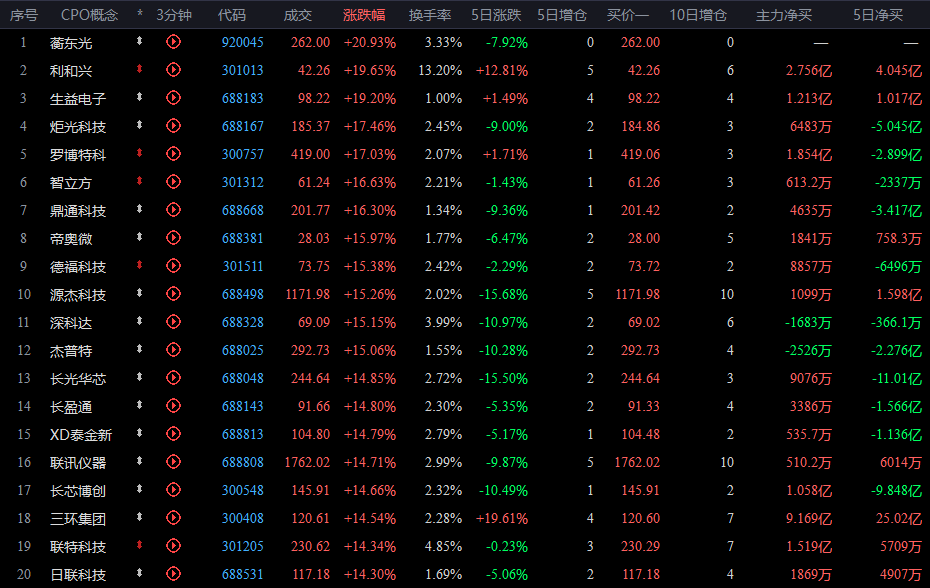Image resolution: width=930 pixels, height=588 pixels.
Task: Open 3-minute chart icon for 蘅东光
Action: (173, 42)
